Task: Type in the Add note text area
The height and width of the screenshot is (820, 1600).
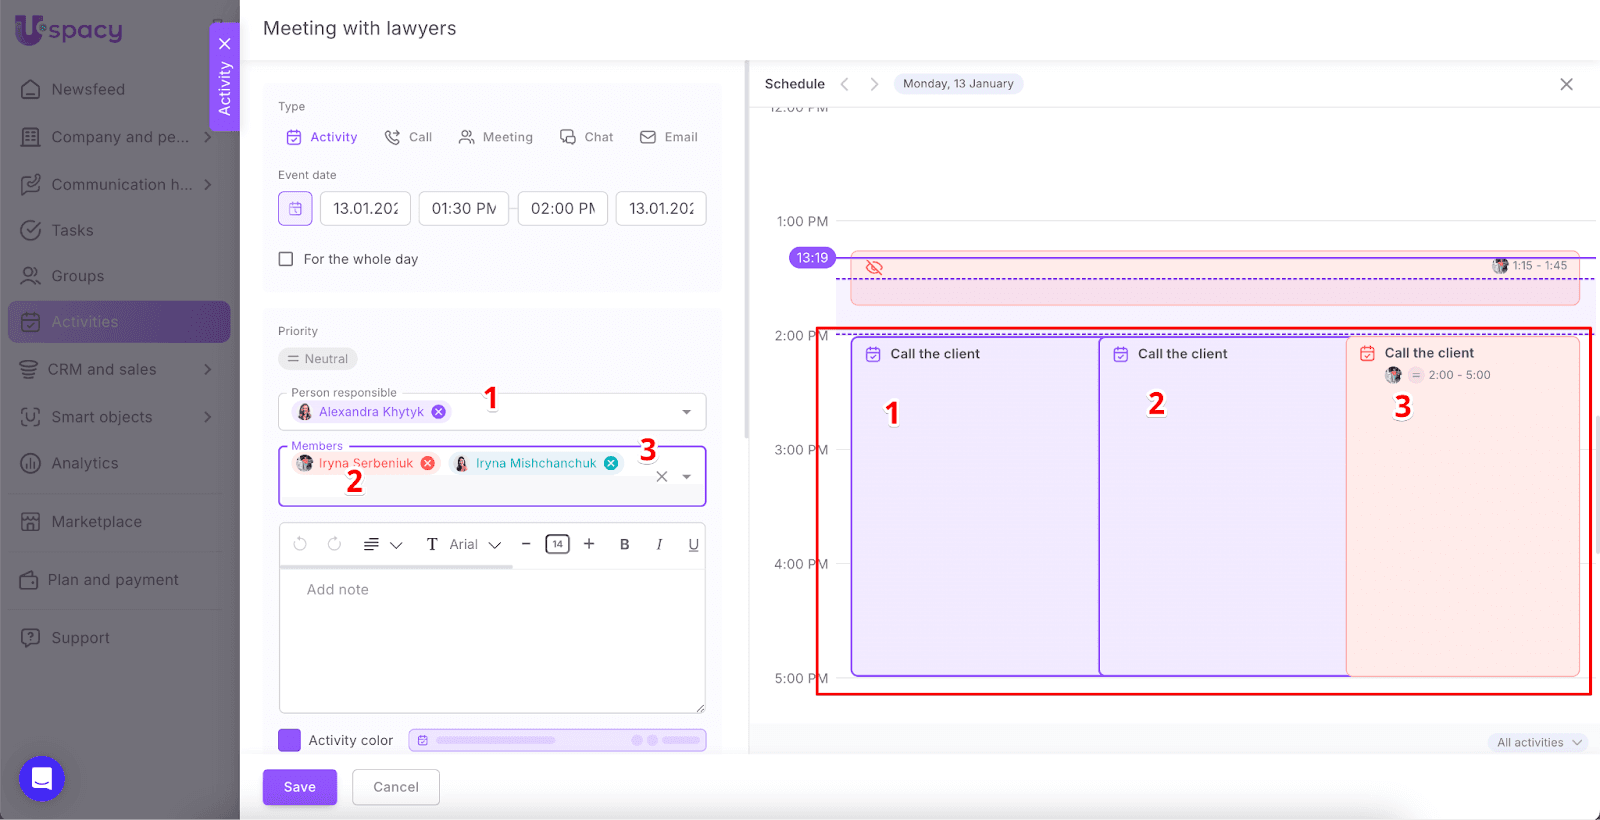Action: click(491, 640)
